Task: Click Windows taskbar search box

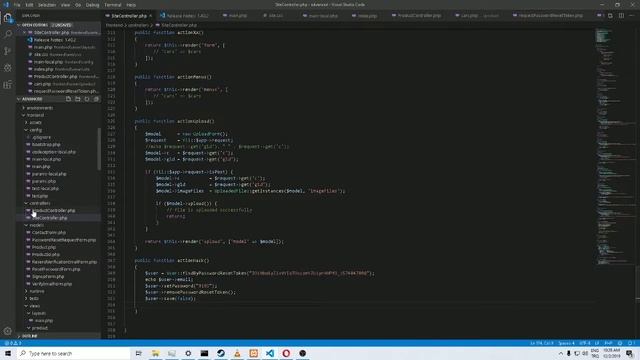Action: [x=73, y=353]
